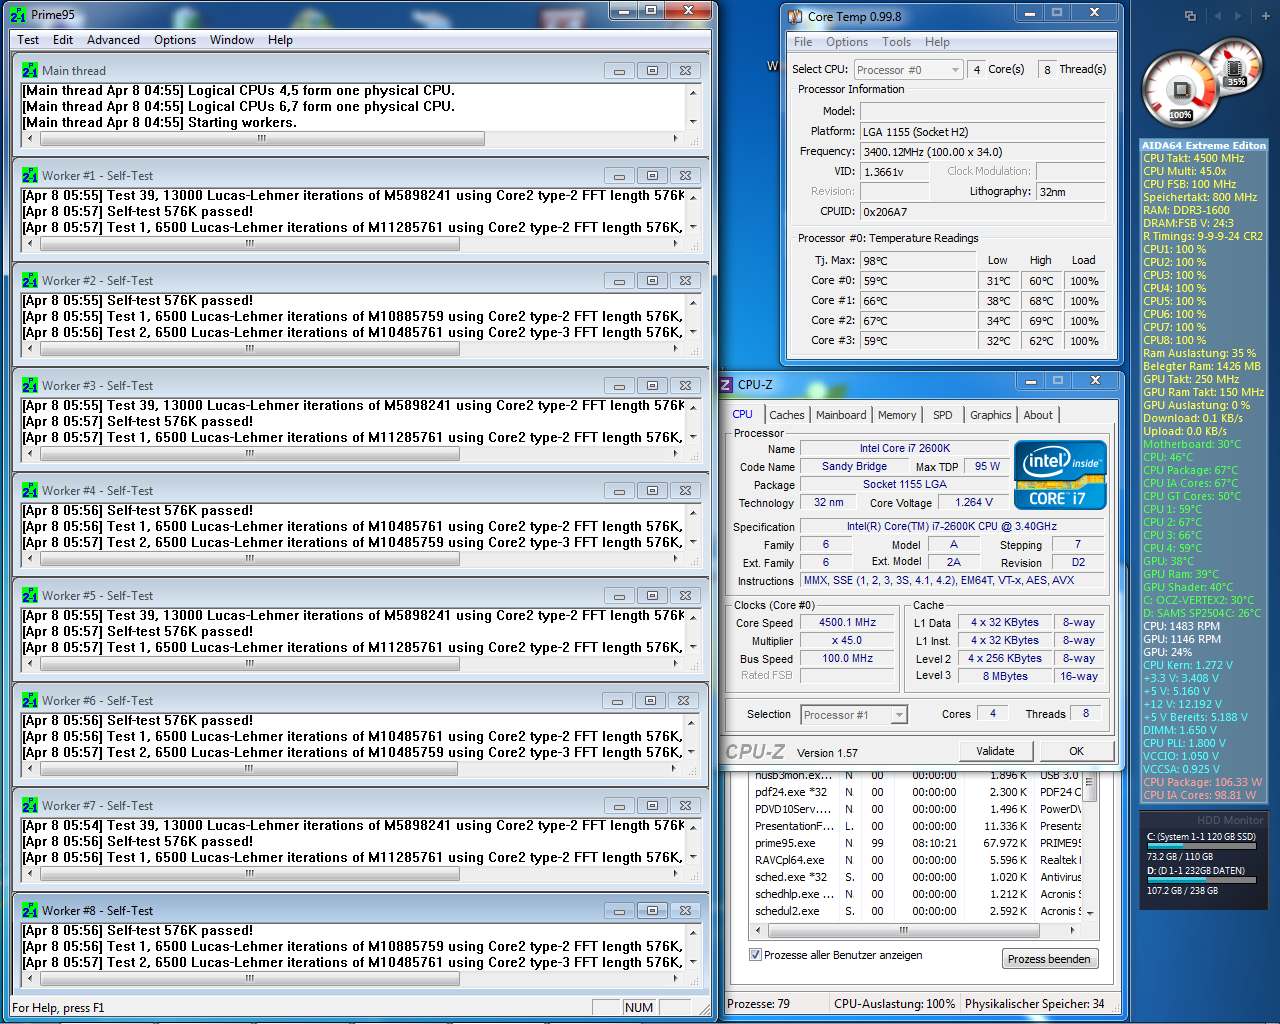Viewport: 1280px width, 1024px height.
Task: Open Prime95 Help menu
Action: tap(280, 40)
